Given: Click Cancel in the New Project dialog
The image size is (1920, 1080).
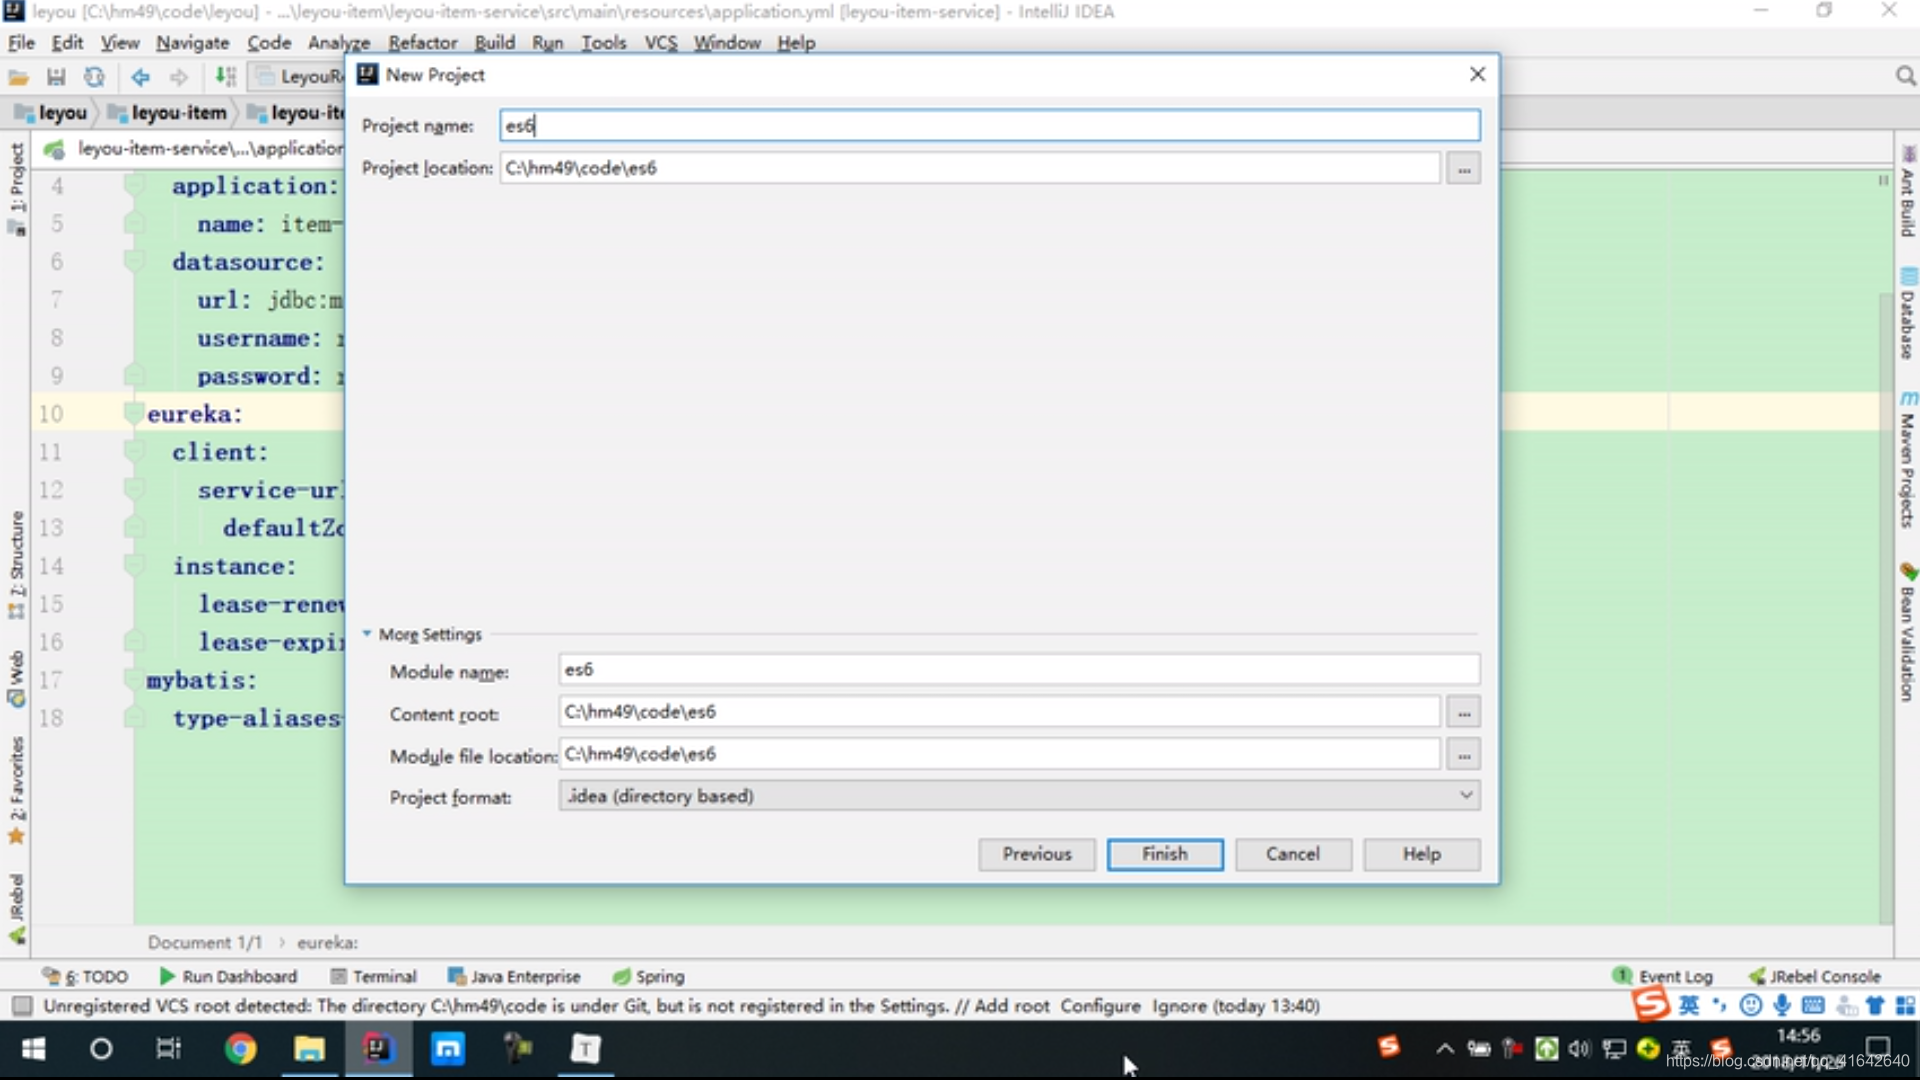Looking at the screenshot, I should [x=1292, y=854].
